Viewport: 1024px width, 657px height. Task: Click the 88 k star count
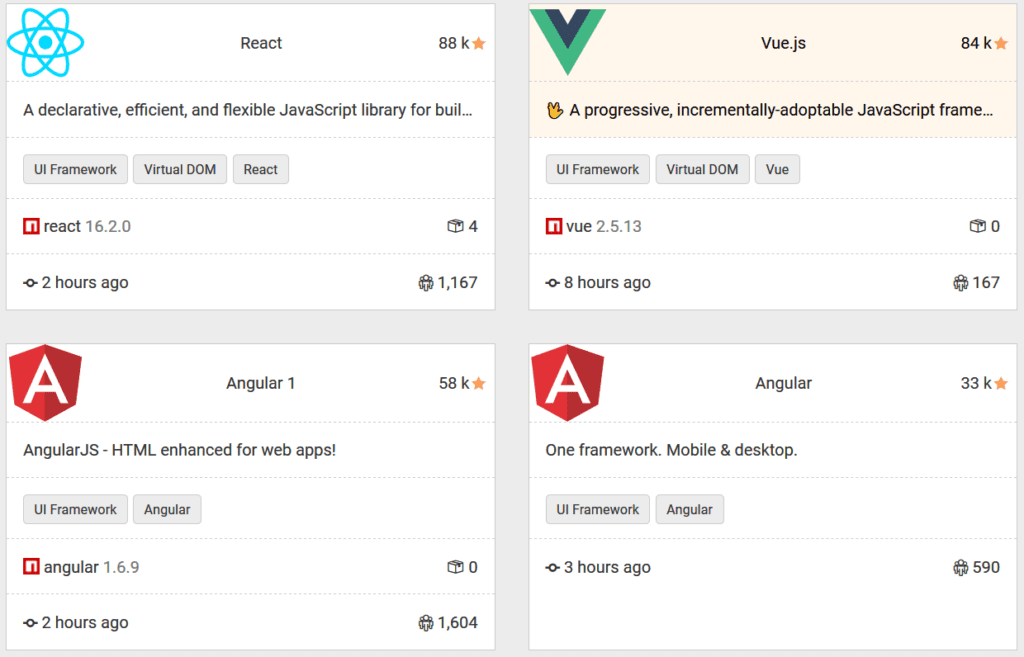[x=454, y=43]
